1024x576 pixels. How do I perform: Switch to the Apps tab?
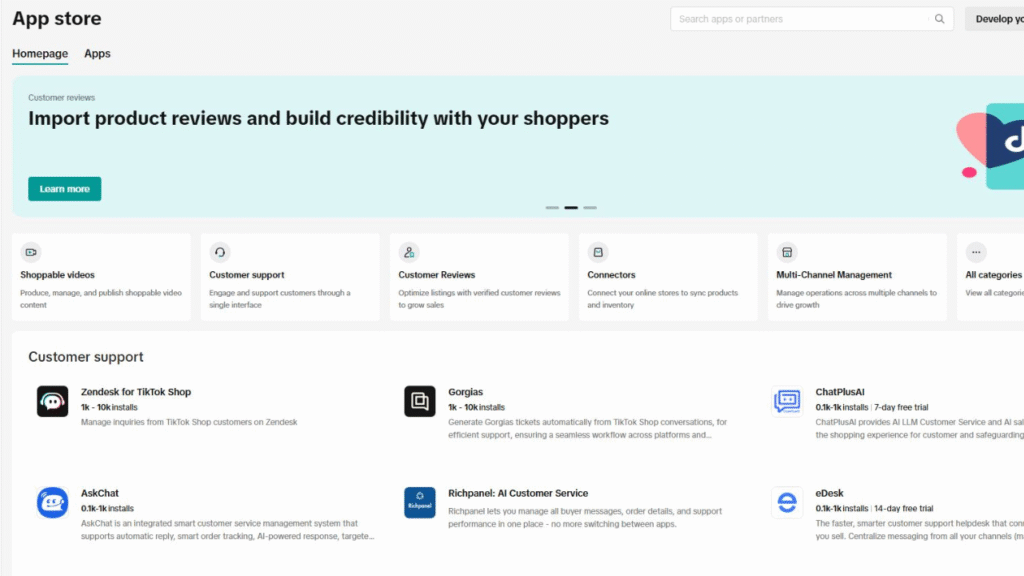point(97,54)
